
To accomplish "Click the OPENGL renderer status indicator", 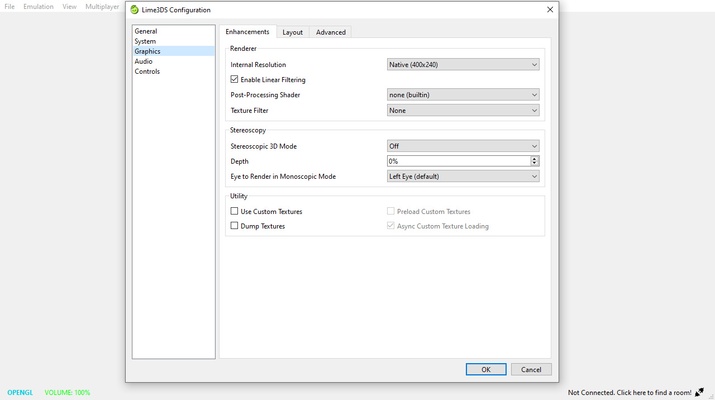I will coord(20,392).
